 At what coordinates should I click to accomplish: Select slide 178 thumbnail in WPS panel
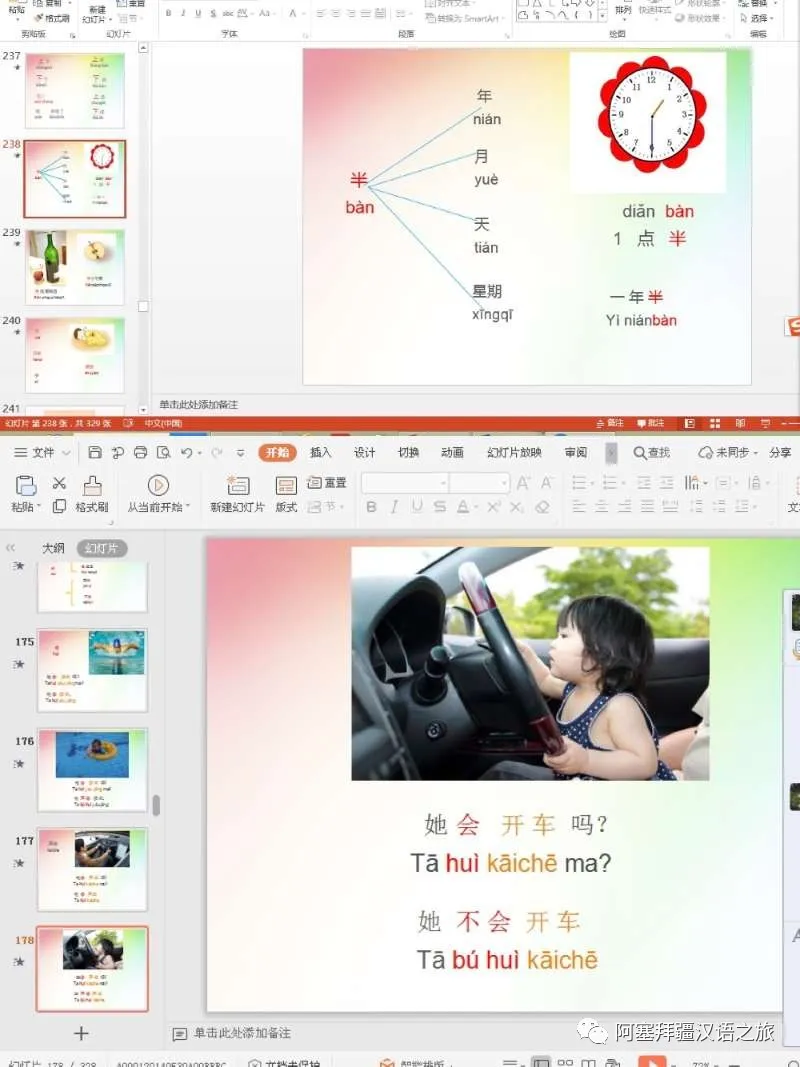click(x=93, y=968)
